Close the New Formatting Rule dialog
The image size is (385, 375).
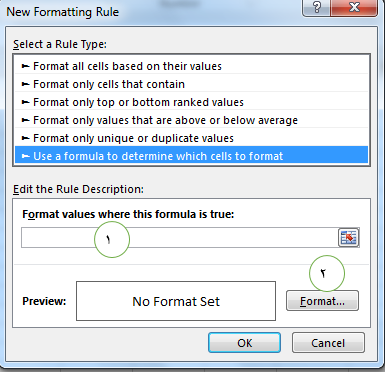(x=354, y=7)
